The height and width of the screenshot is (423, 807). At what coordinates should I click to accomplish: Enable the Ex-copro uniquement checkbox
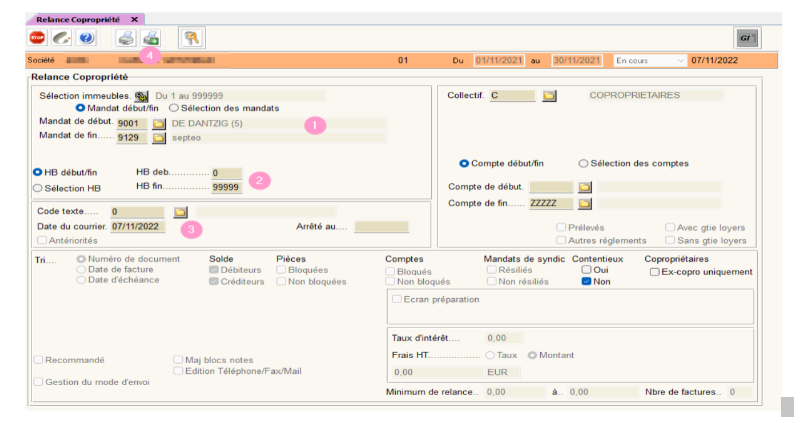tap(653, 271)
